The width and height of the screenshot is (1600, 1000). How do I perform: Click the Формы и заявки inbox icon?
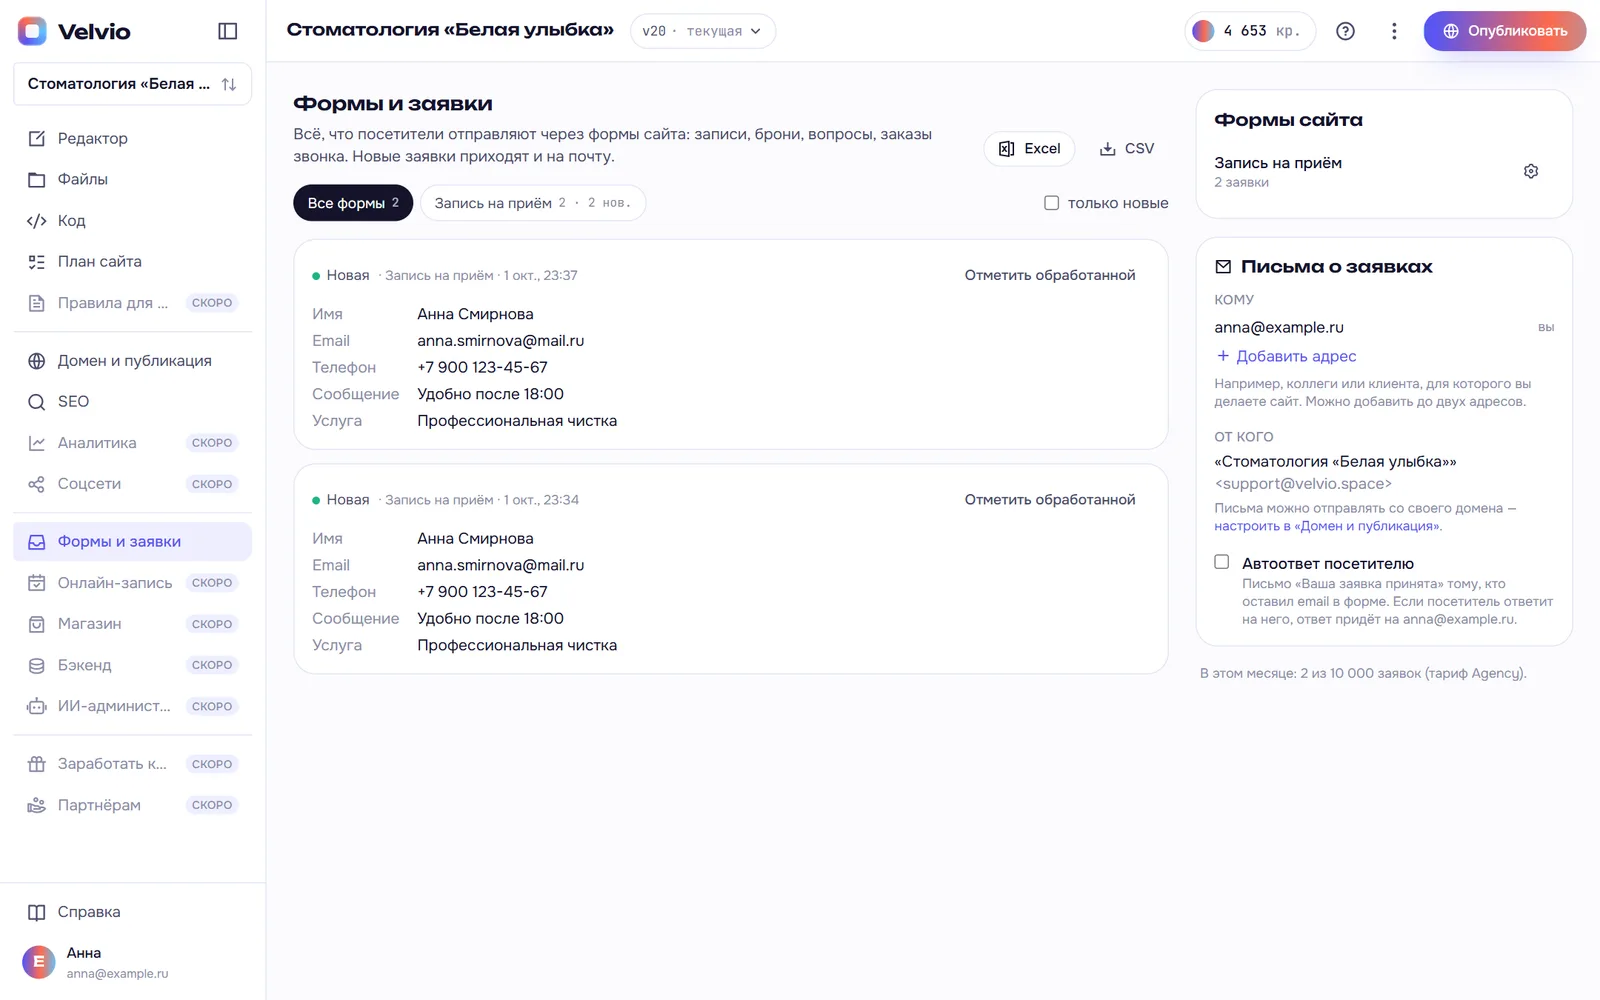[37, 542]
